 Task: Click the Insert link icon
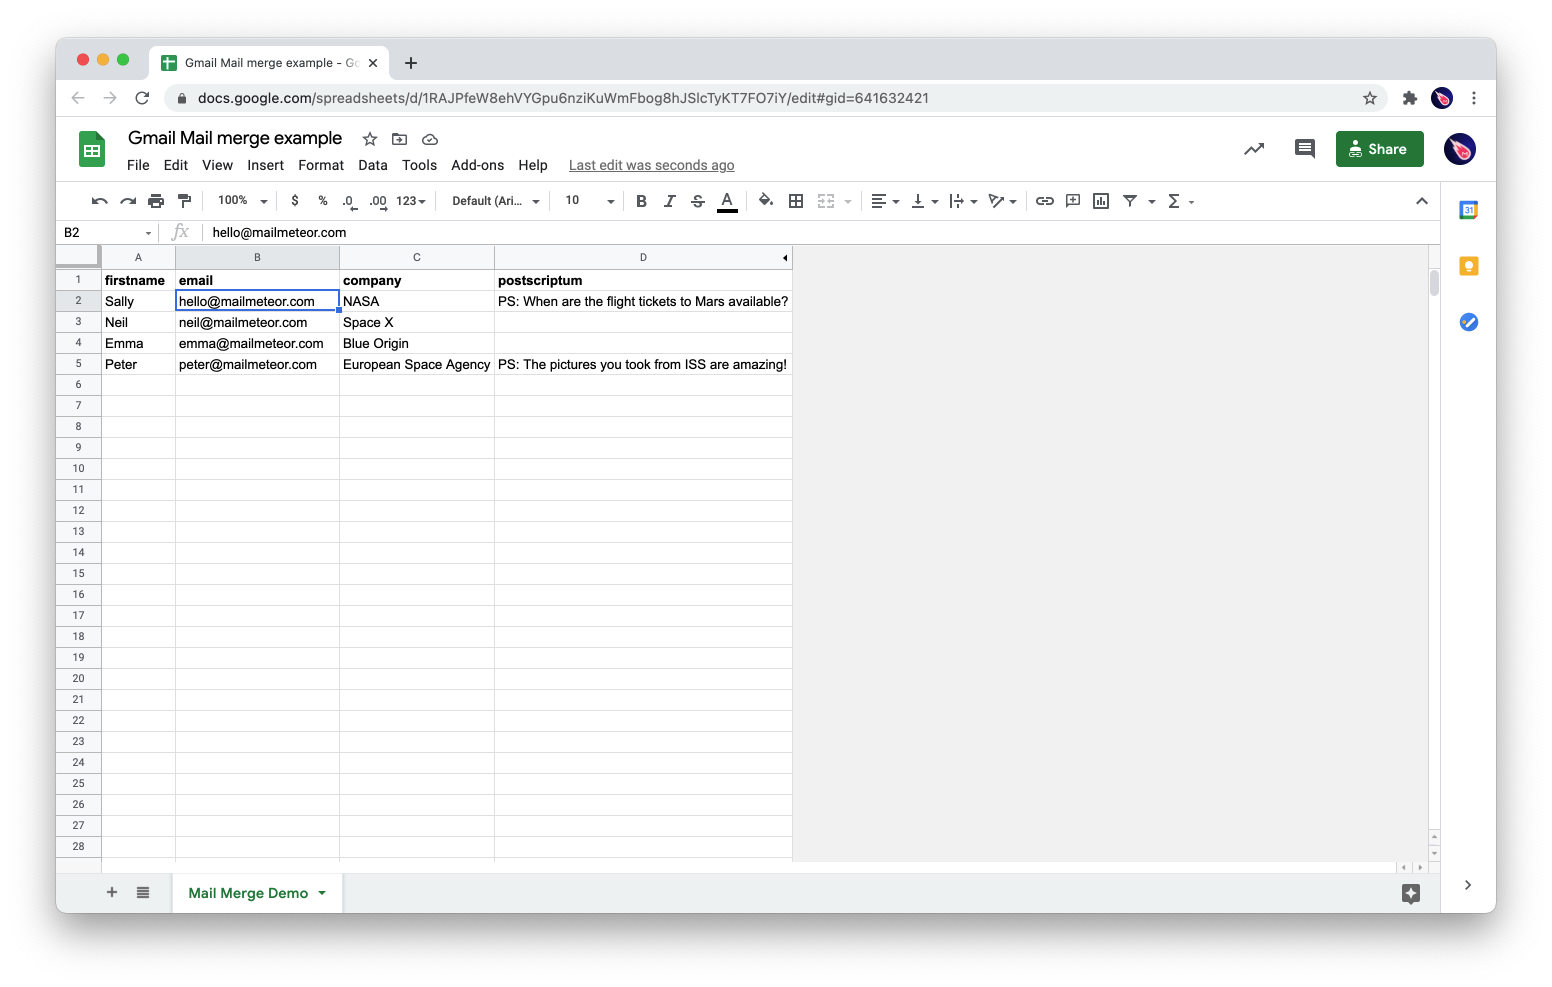[1045, 201]
